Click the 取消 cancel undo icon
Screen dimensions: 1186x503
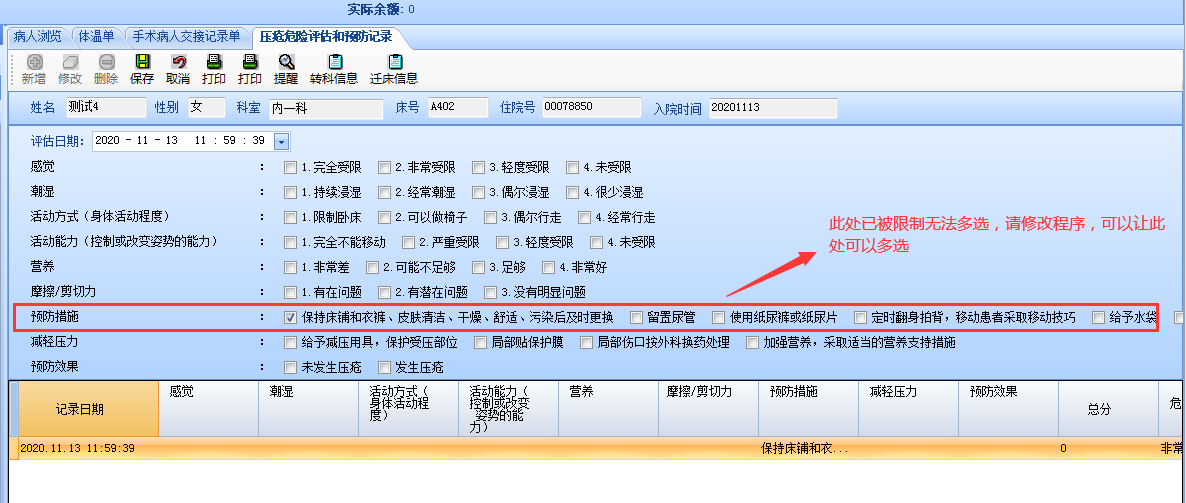click(179, 63)
